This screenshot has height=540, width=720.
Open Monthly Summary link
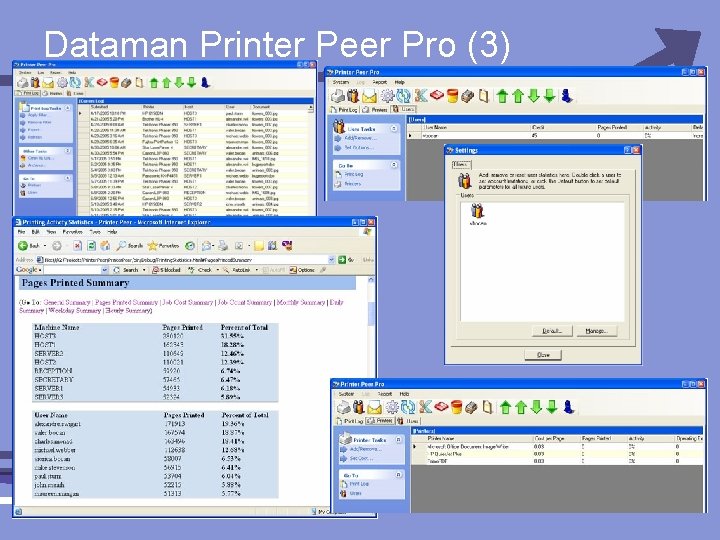(301, 302)
